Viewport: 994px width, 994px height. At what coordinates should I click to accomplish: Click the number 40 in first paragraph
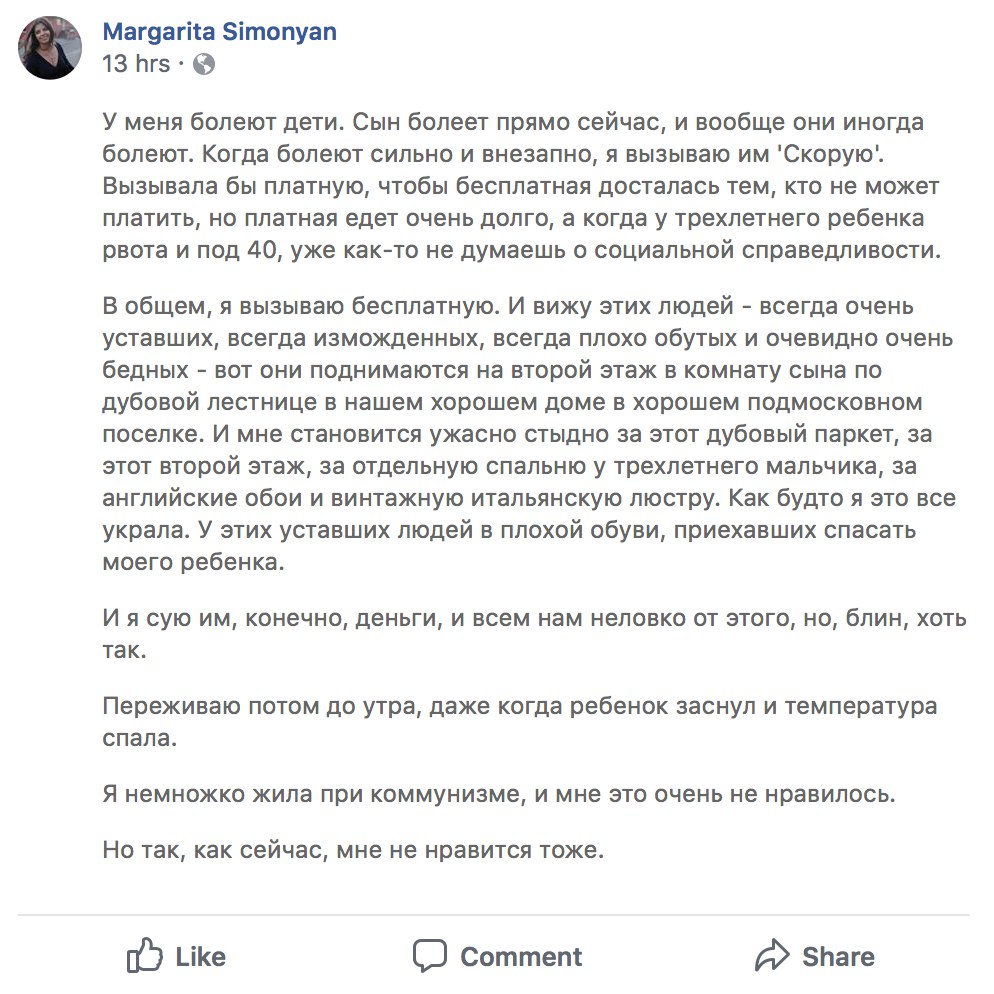pos(262,250)
